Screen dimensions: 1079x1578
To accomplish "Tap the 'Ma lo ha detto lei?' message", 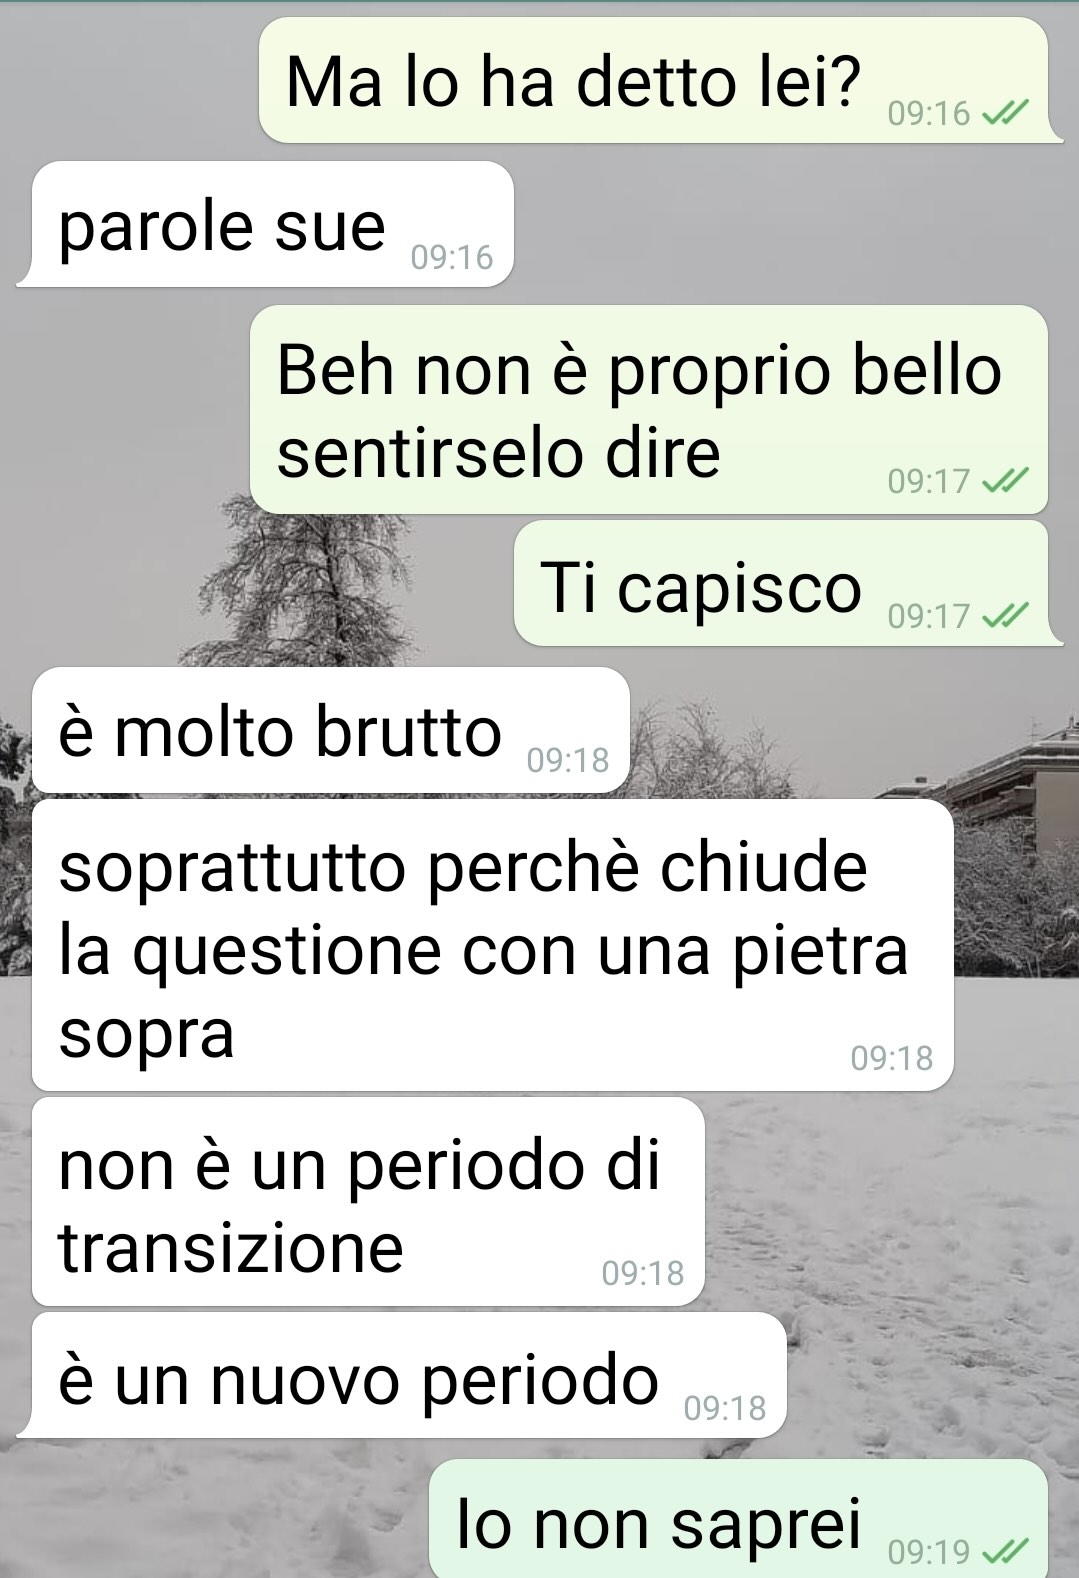I will pos(654,80).
